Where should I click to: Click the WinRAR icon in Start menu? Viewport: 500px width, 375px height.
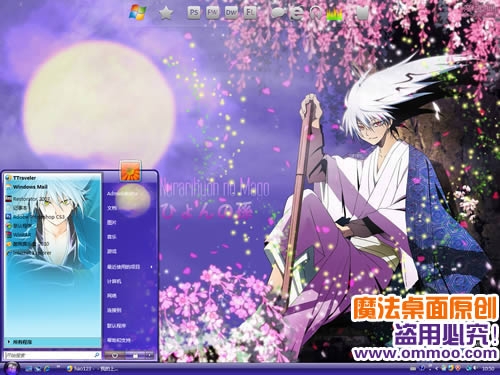[x=9, y=235]
